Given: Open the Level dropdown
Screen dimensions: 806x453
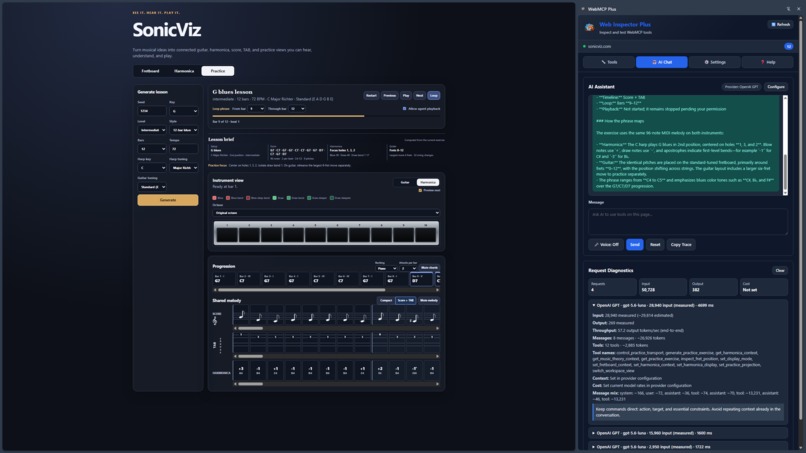Looking at the screenshot, I should tap(152, 130).
